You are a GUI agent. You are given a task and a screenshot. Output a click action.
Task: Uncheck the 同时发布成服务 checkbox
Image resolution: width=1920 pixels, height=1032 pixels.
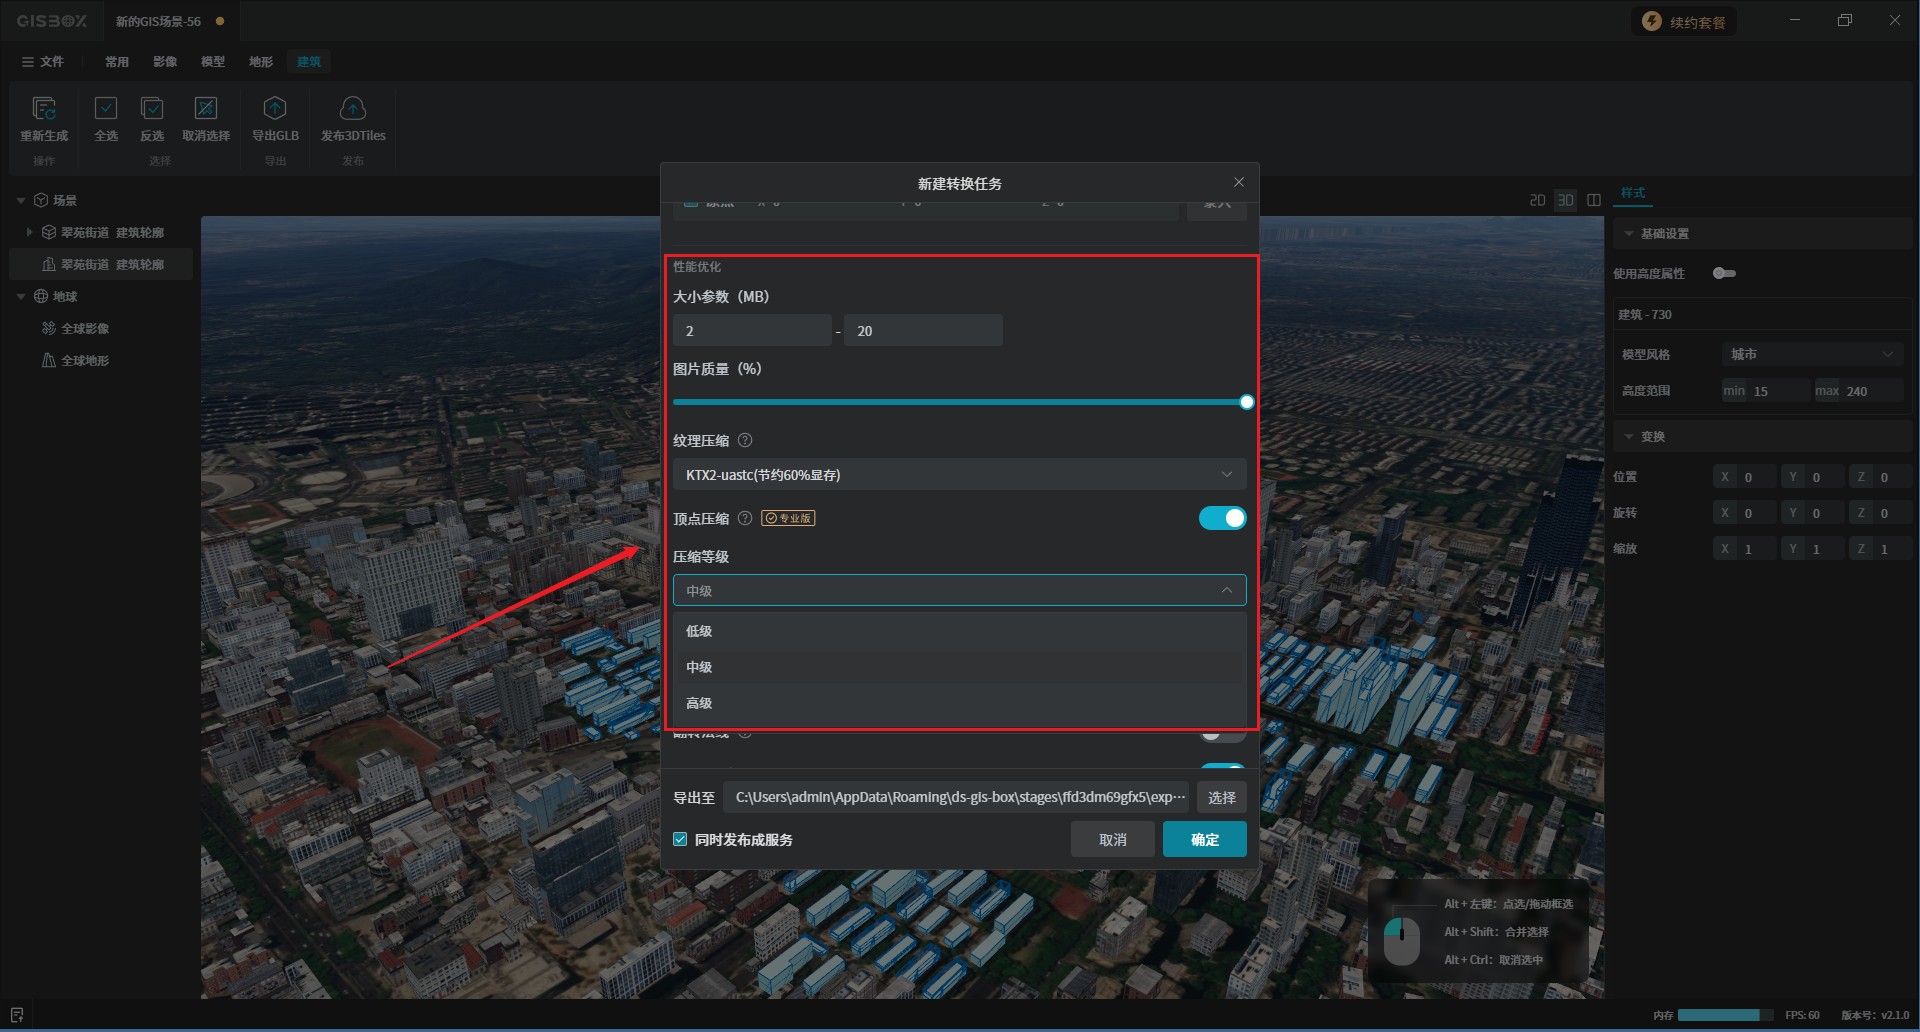(x=681, y=840)
